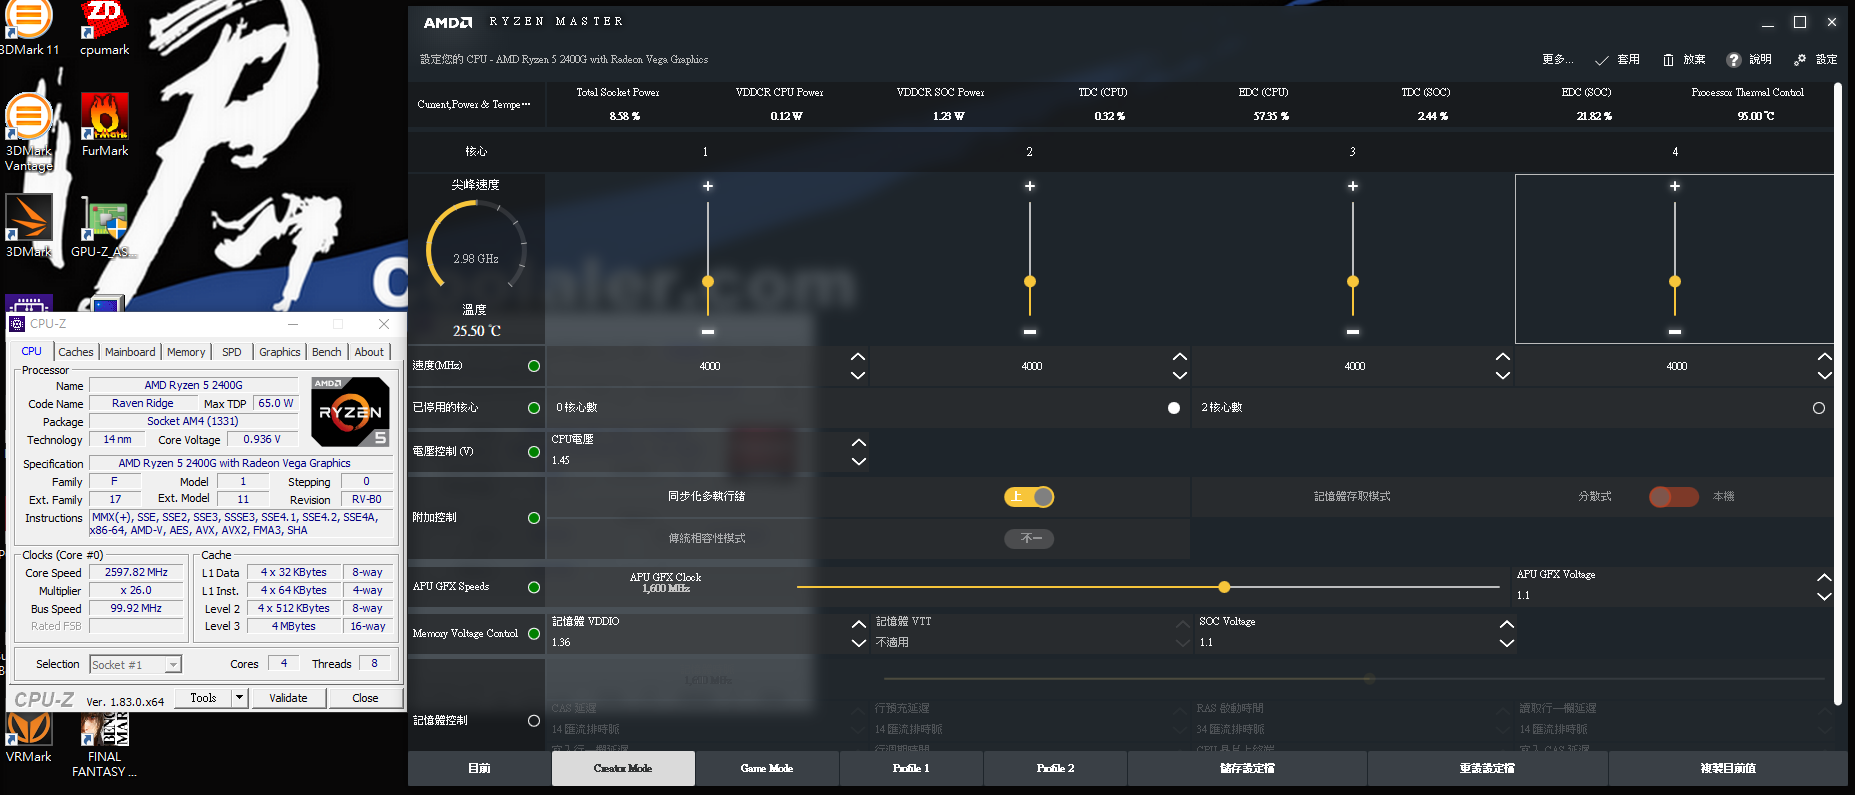Toggle the APU GFX Speeds control indicator
Image resolution: width=1855 pixels, height=796 pixels.
pos(534,587)
